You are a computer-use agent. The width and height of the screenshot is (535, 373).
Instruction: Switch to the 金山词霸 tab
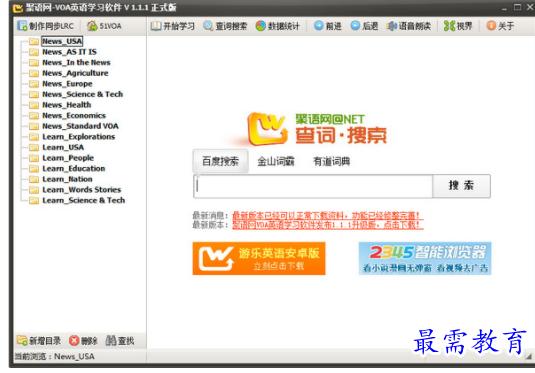click(276, 161)
